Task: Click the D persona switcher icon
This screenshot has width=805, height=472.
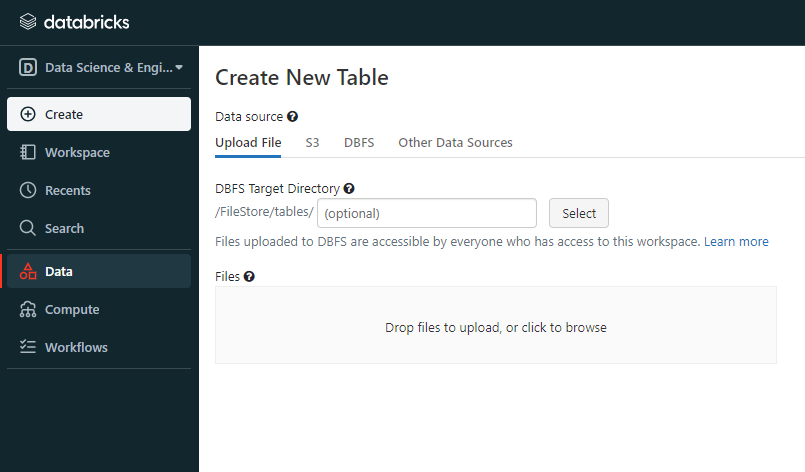Action: (28, 67)
